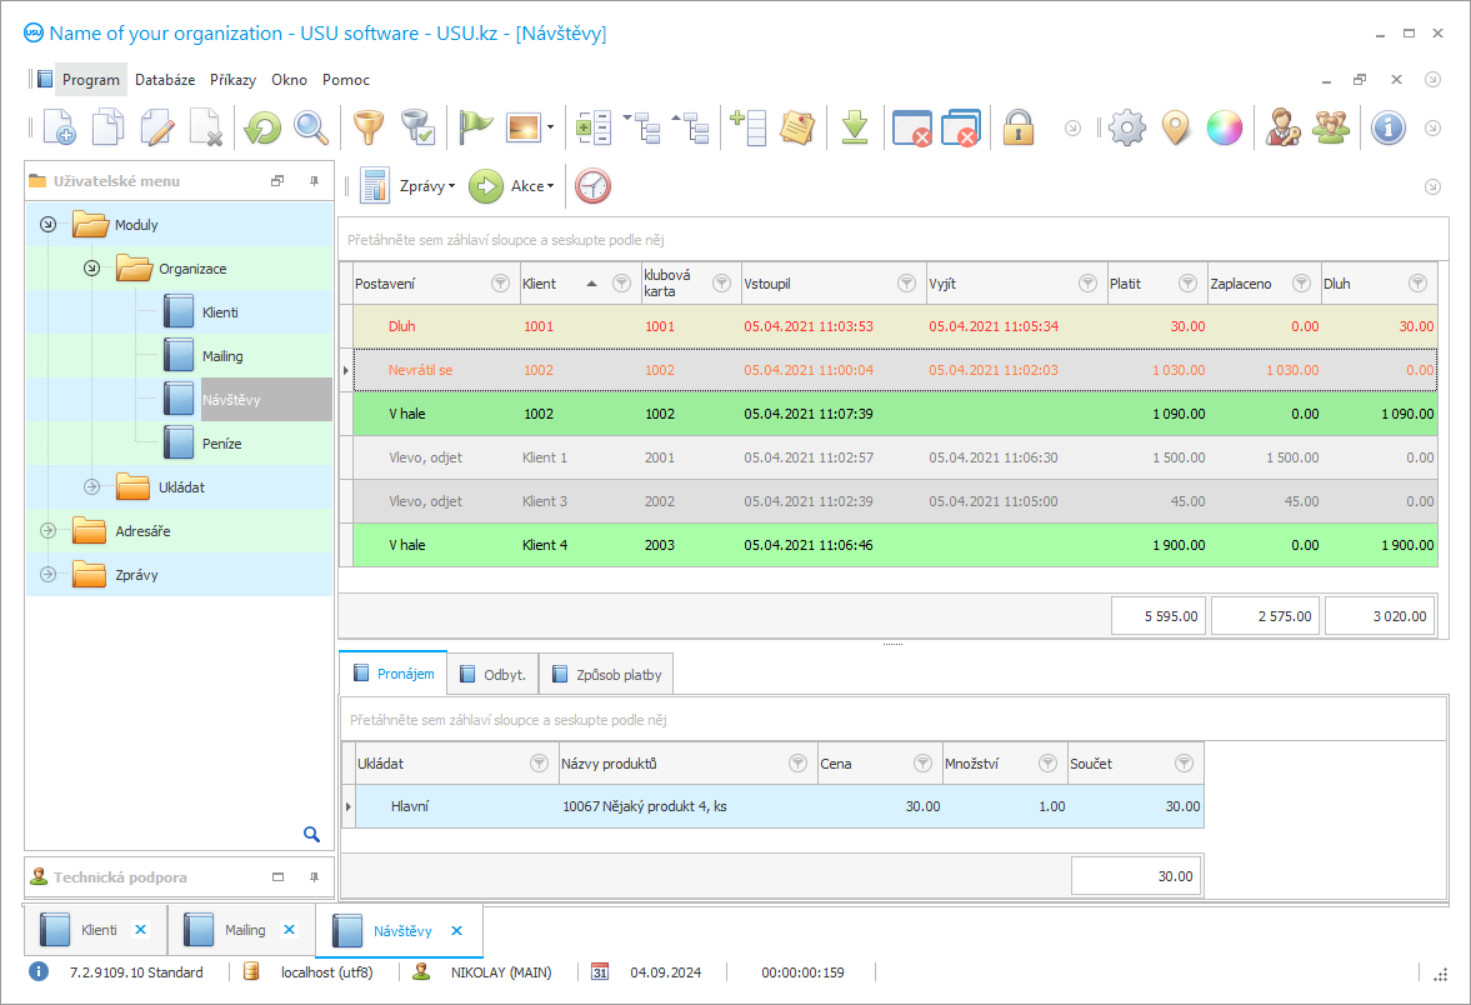Viewport: 1471px width, 1005px height.
Task: Open the search magnifier tool in toolbar
Action: coord(311,128)
